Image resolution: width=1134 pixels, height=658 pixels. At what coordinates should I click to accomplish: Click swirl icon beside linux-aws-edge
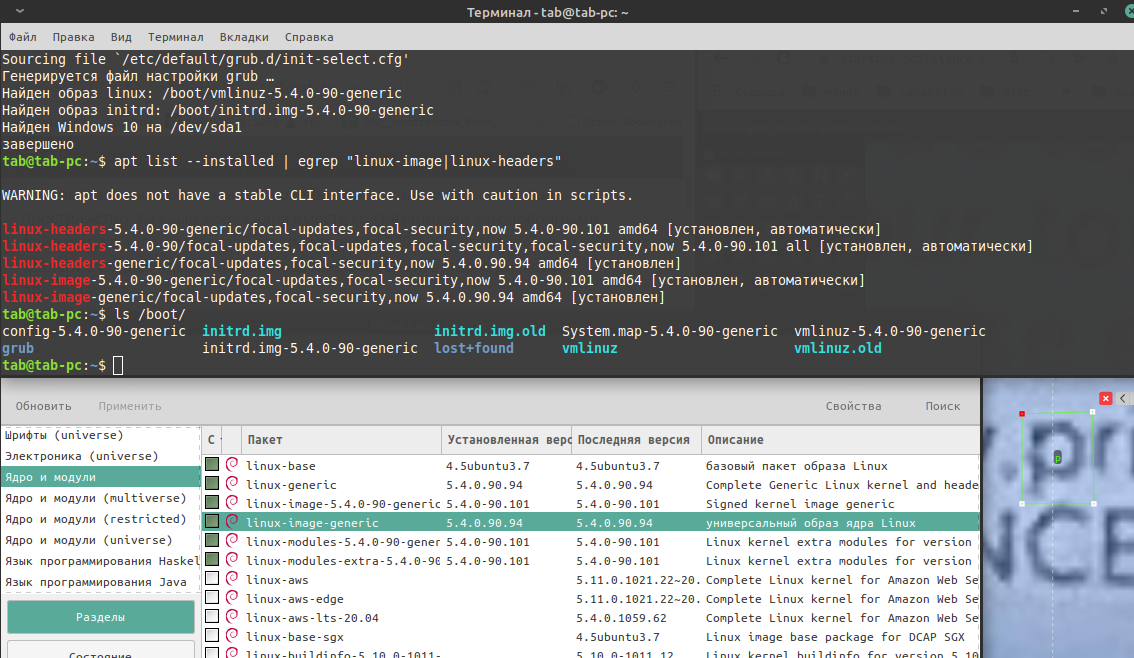click(232, 597)
